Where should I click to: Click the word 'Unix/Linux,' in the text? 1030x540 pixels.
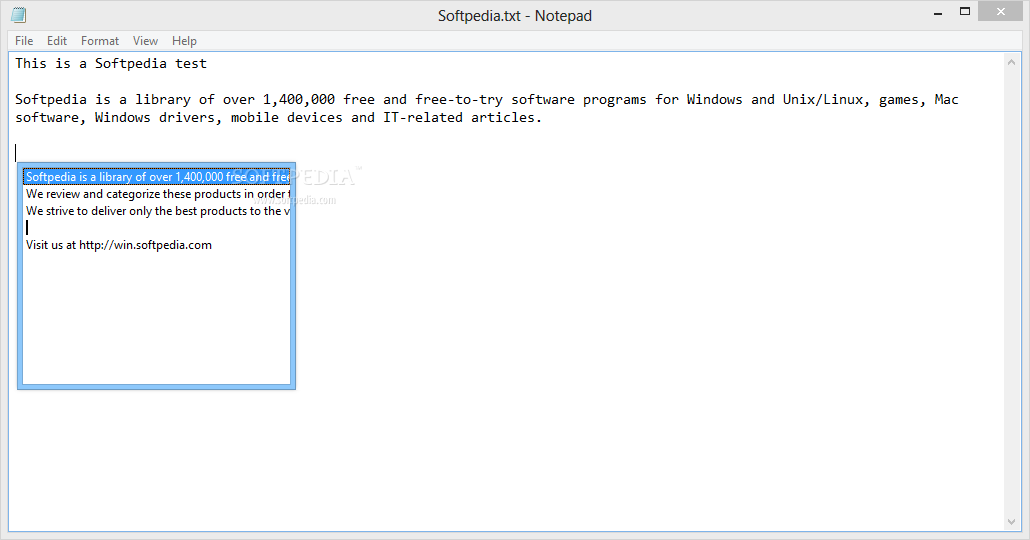[826, 99]
